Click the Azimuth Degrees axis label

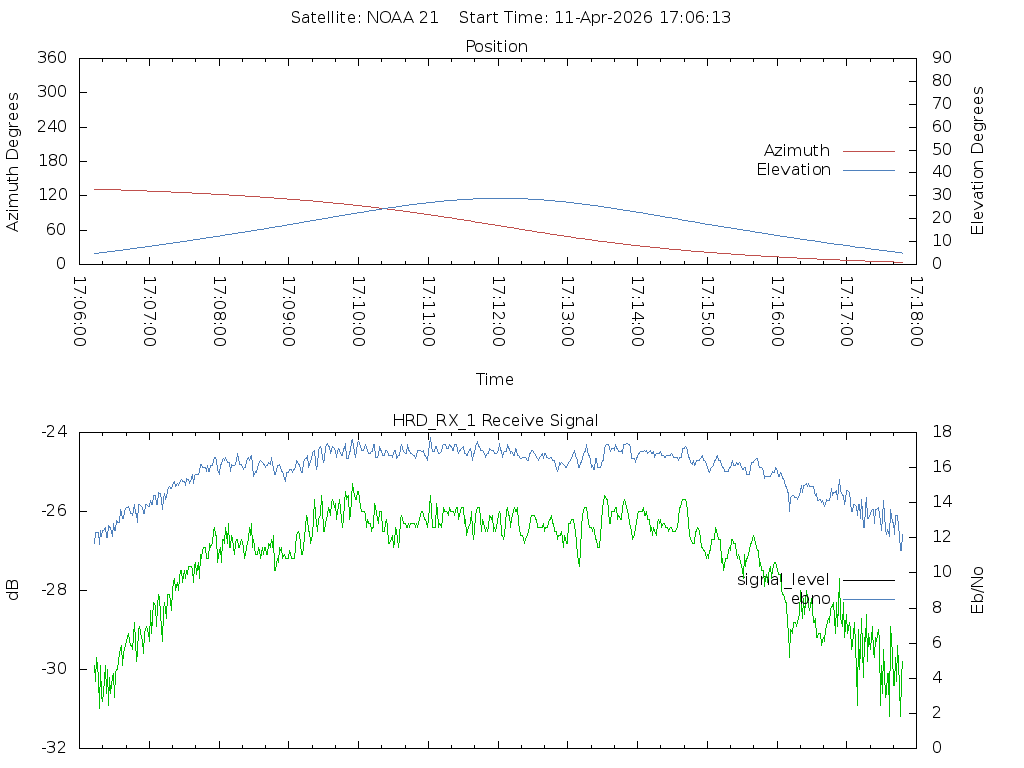[x=13, y=161]
